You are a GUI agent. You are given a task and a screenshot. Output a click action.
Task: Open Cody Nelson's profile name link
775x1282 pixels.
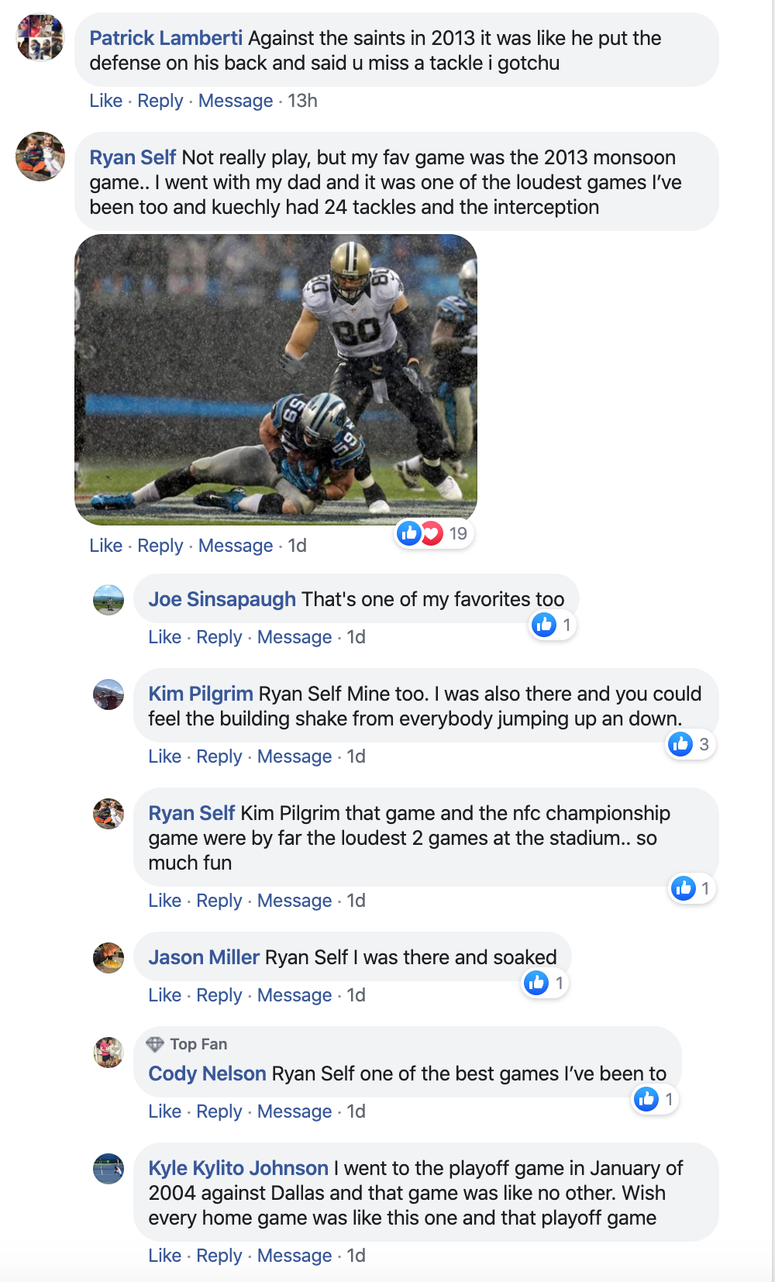pos(207,1074)
